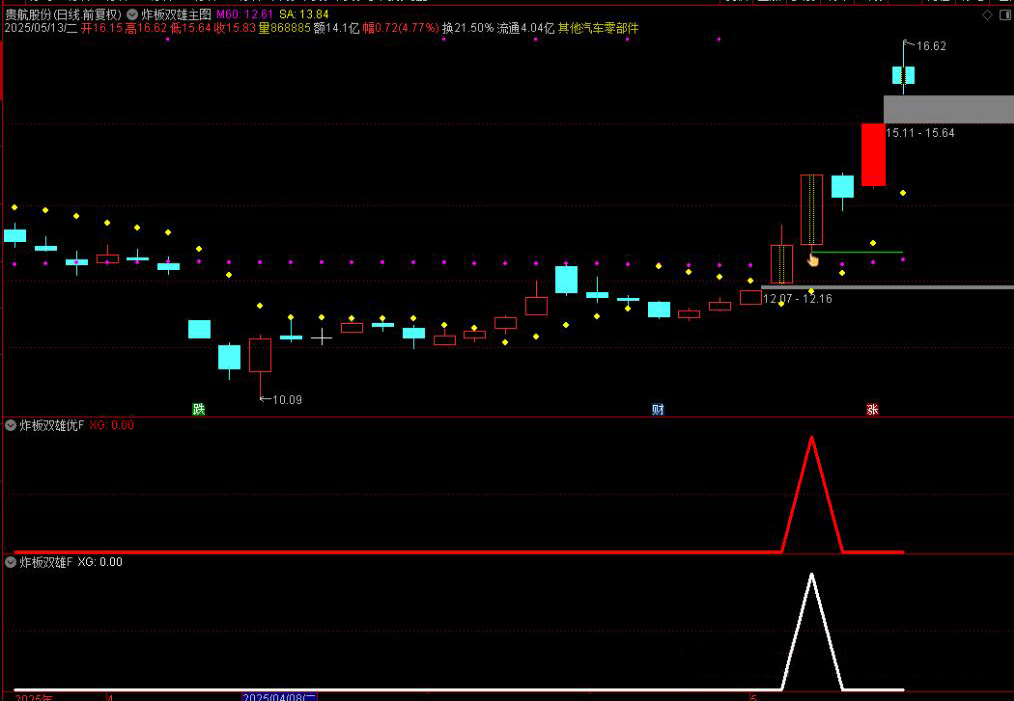
Task: Click the green 跌 event marker icon
Action: [199, 409]
